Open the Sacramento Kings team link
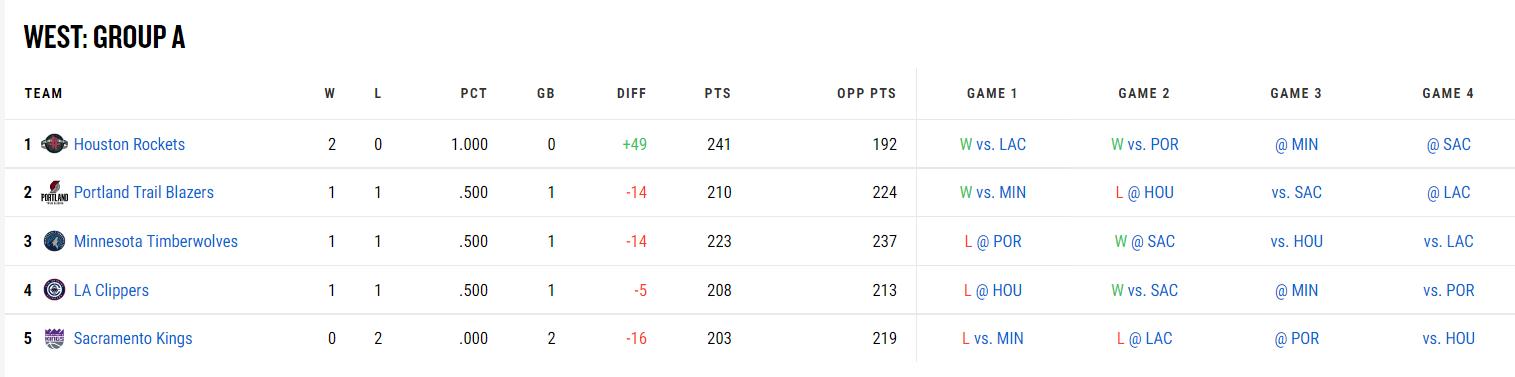 (x=133, y=338)
